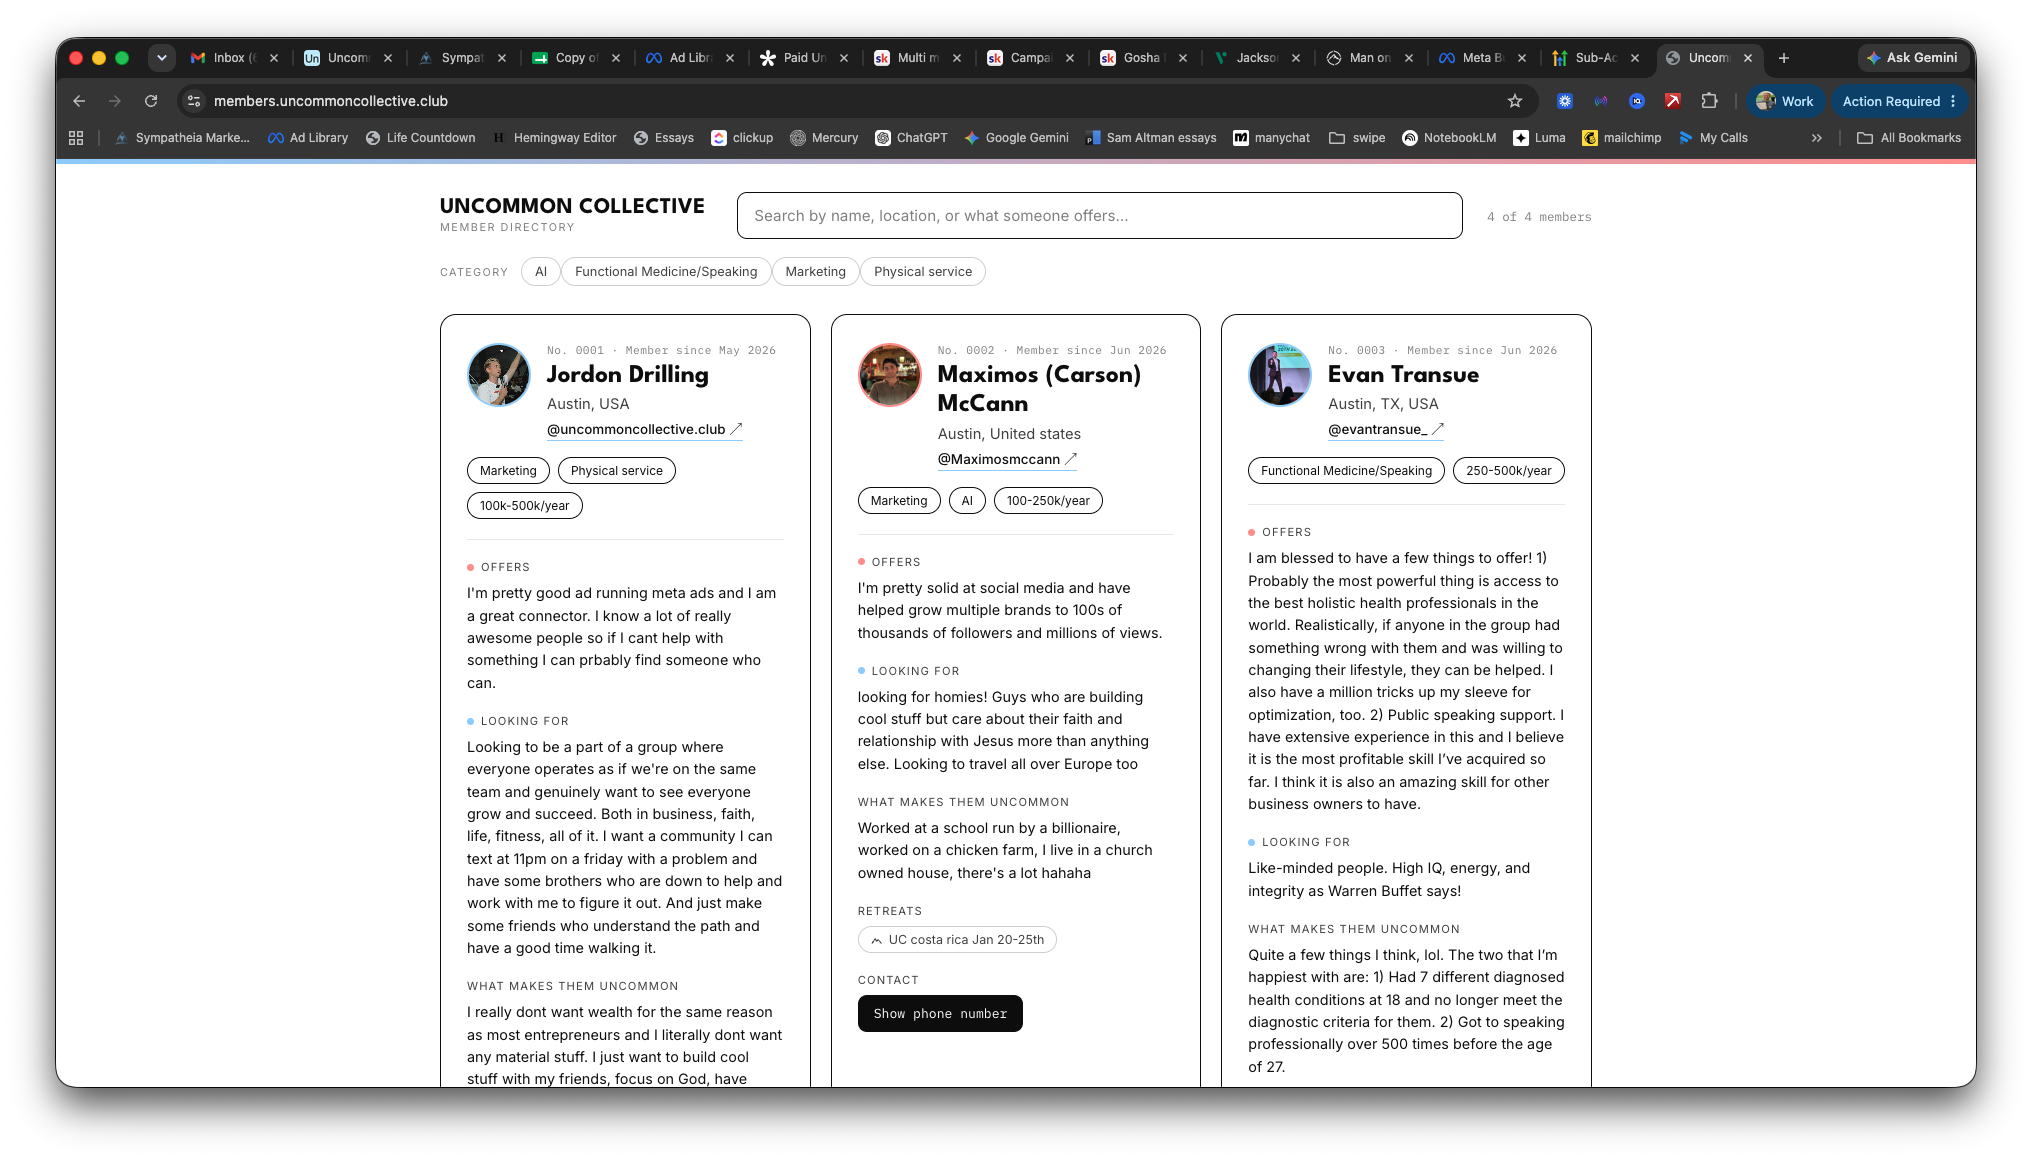Image resolution: width=2032 pixels, height=1161 pixels.
Task: Open the Extensions puzzle icon
Action: pyautogui.click(x=1709, y=101)
